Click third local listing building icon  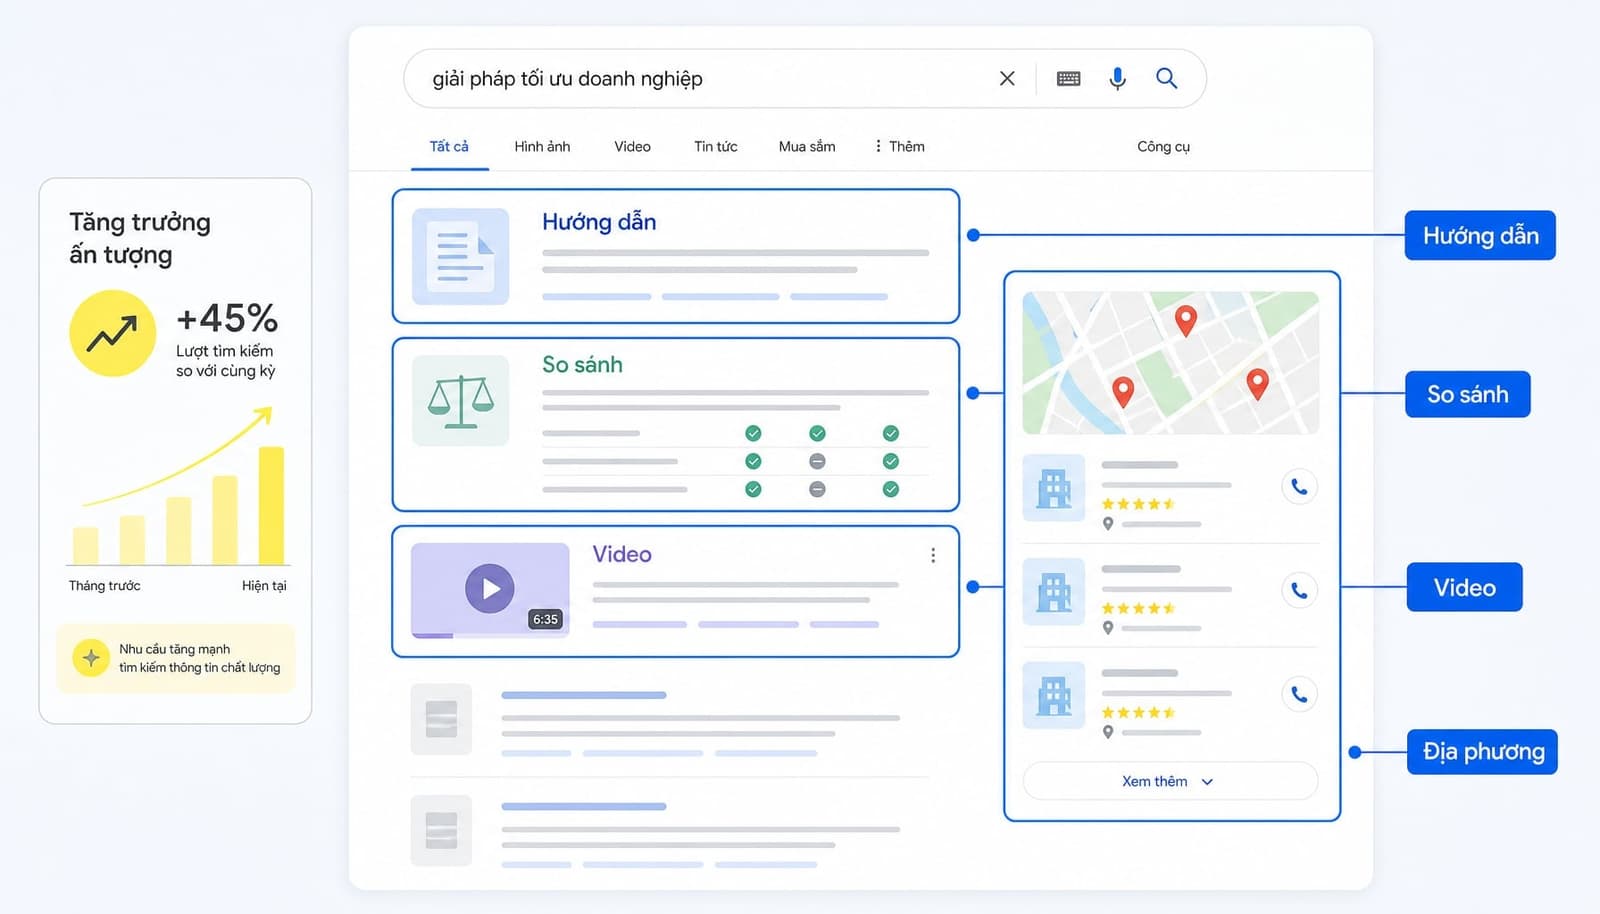point(1053,695)
